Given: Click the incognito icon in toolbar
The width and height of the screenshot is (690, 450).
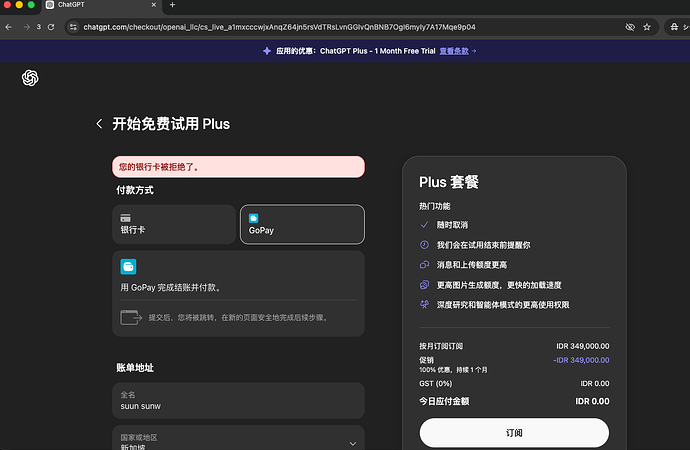Looking at the screenshot, I should tap(674, 27).
